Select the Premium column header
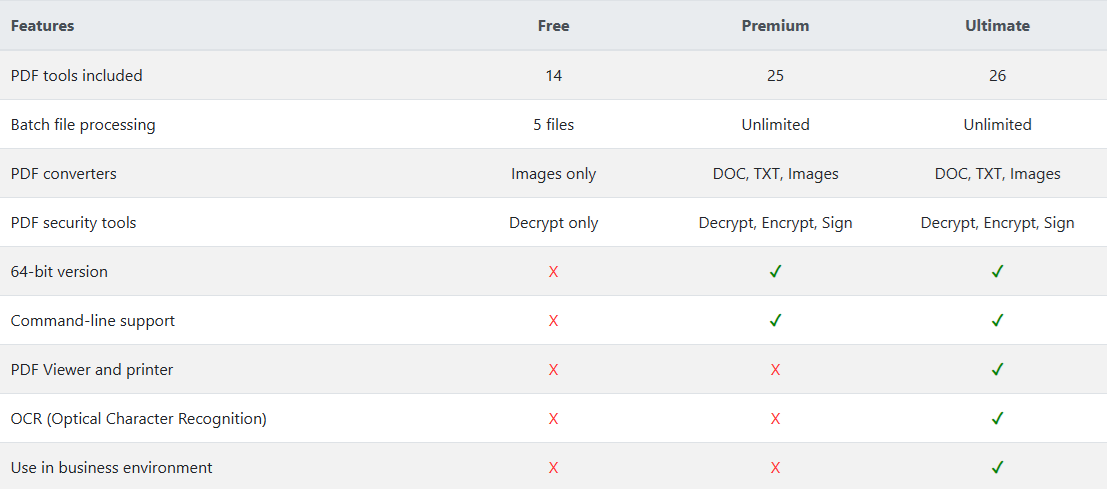 coord(775,26)
